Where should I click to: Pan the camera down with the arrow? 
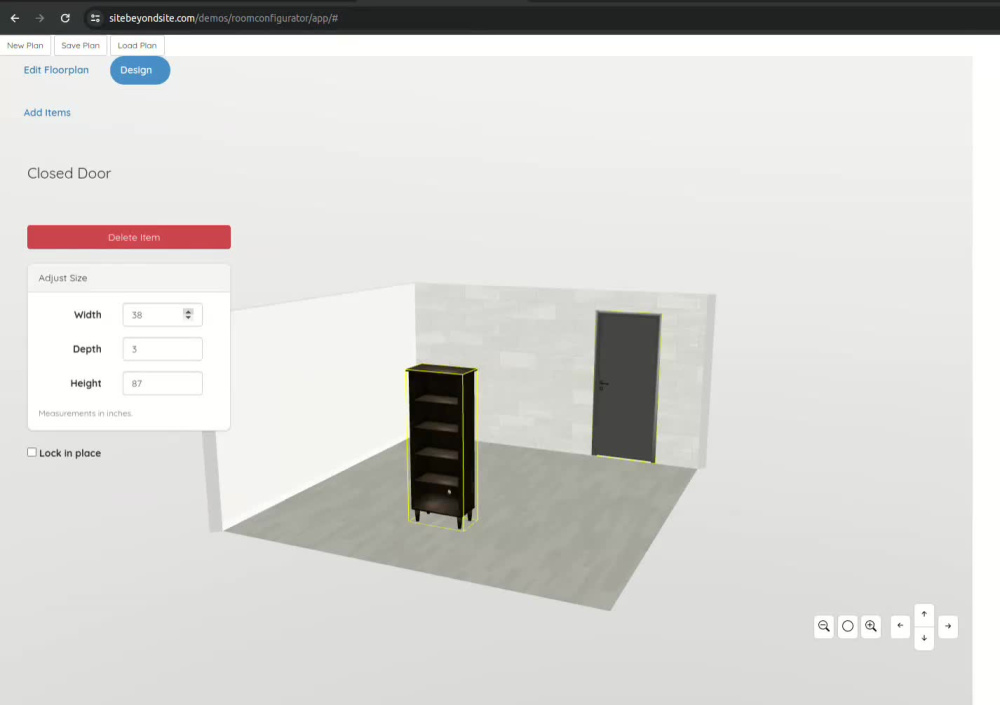tap(923, 638)
